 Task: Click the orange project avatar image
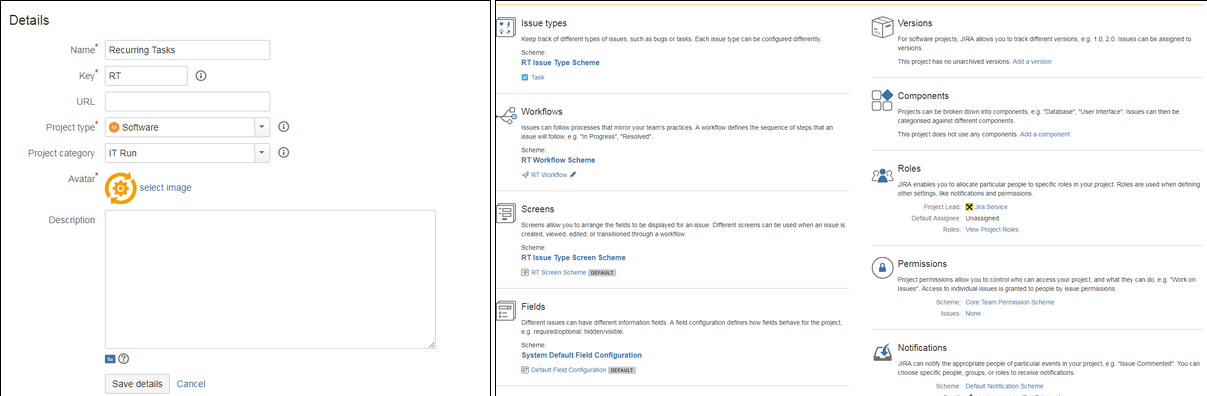tap(120, 187)
